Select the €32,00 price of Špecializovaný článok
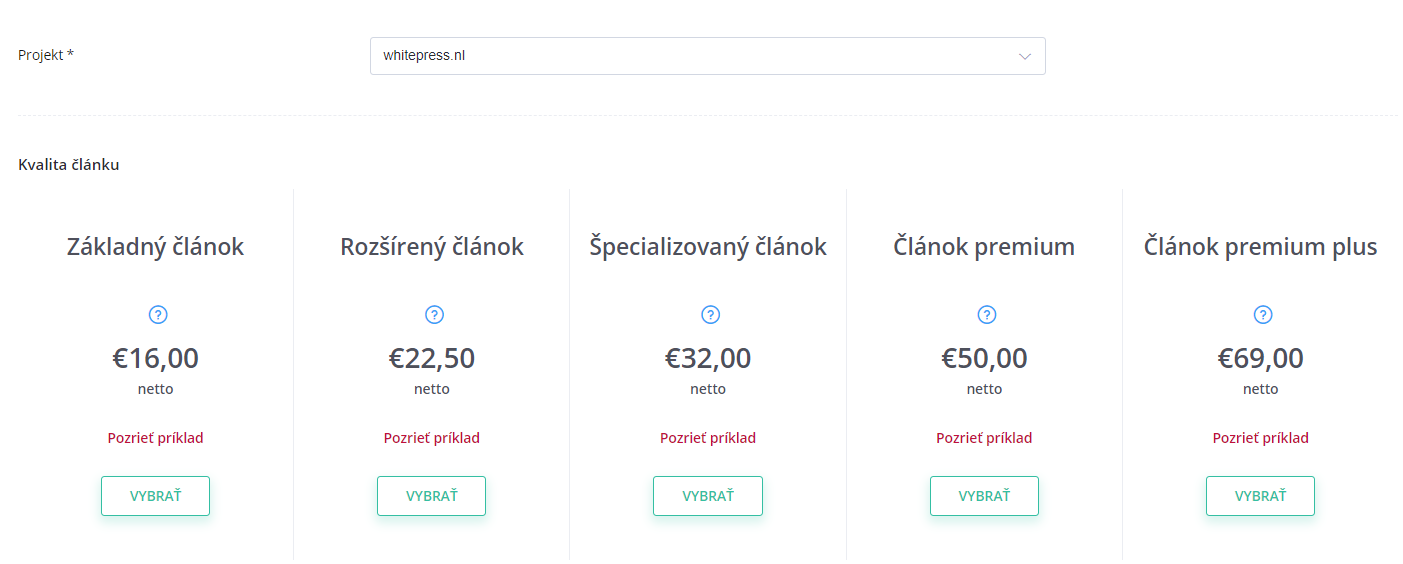Viewport: 1403px width, 564px height. click(x=708, y=358)
